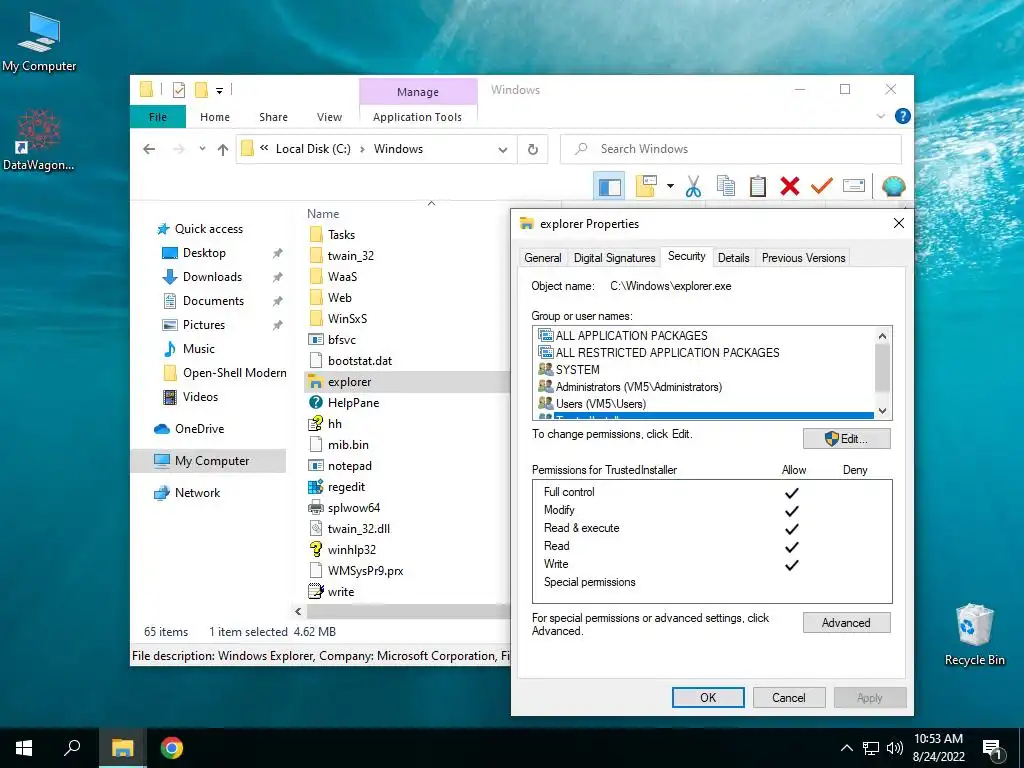The width and height of the screenshot is (1024, 768).
Task: Switch to the Share ribbon tab
Action: point(273,117)
